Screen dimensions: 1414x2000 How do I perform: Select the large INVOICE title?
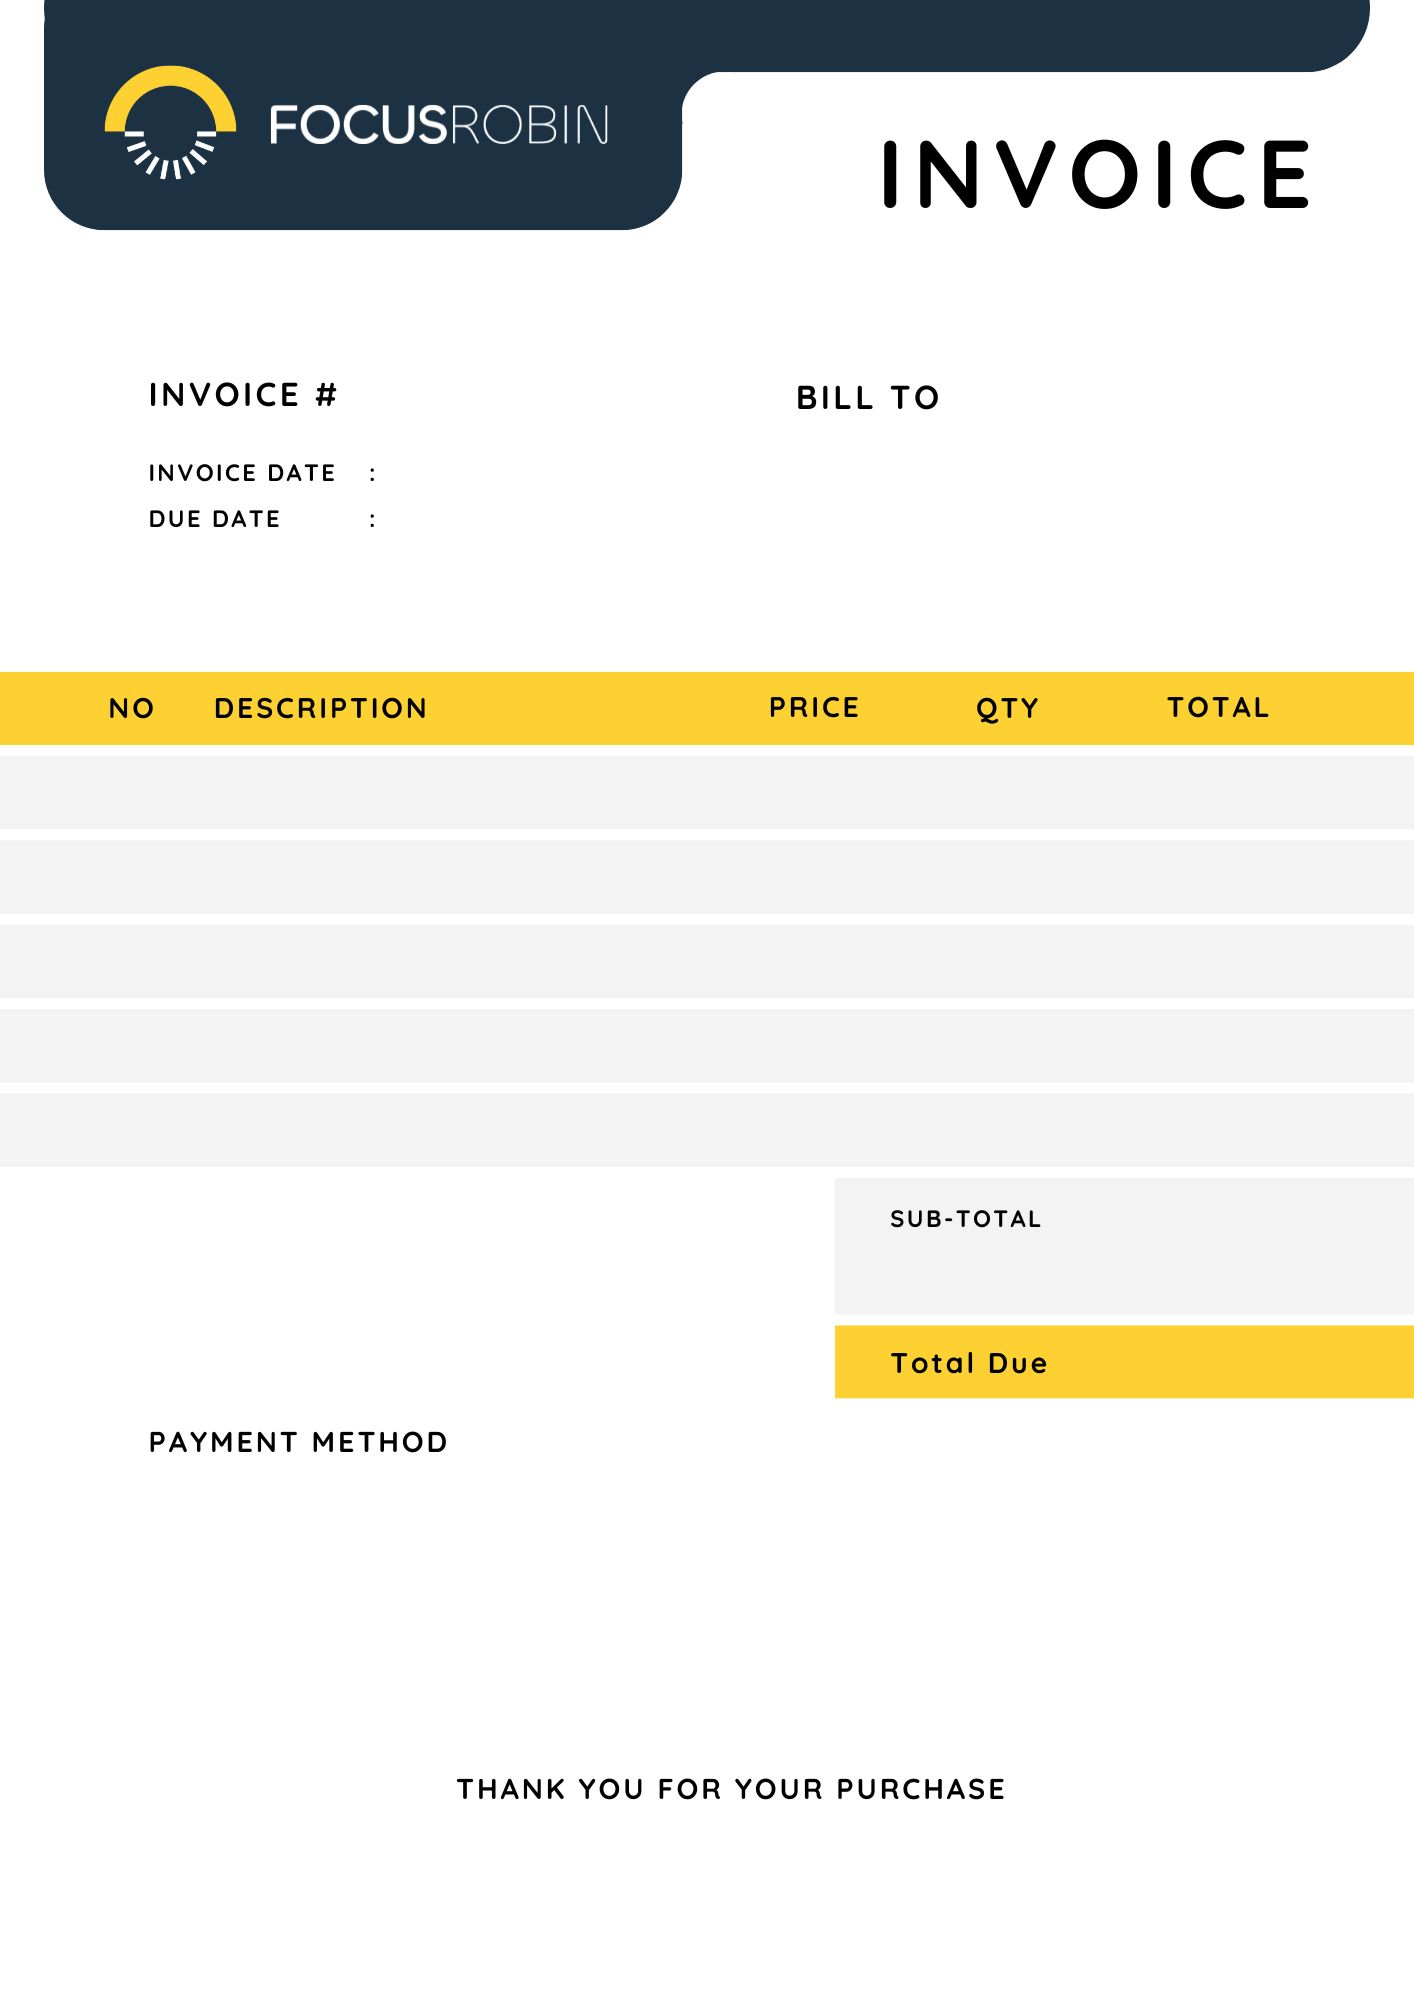[1095, 175]
